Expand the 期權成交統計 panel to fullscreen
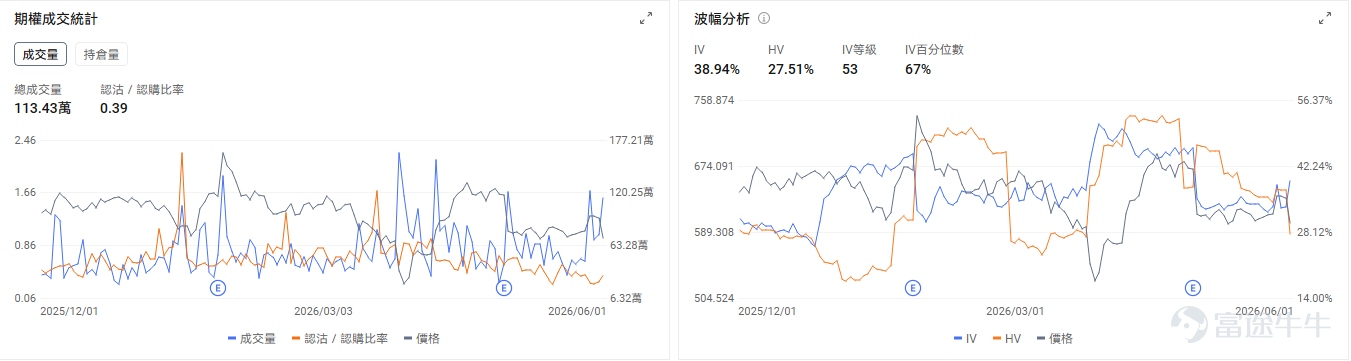 646,18
